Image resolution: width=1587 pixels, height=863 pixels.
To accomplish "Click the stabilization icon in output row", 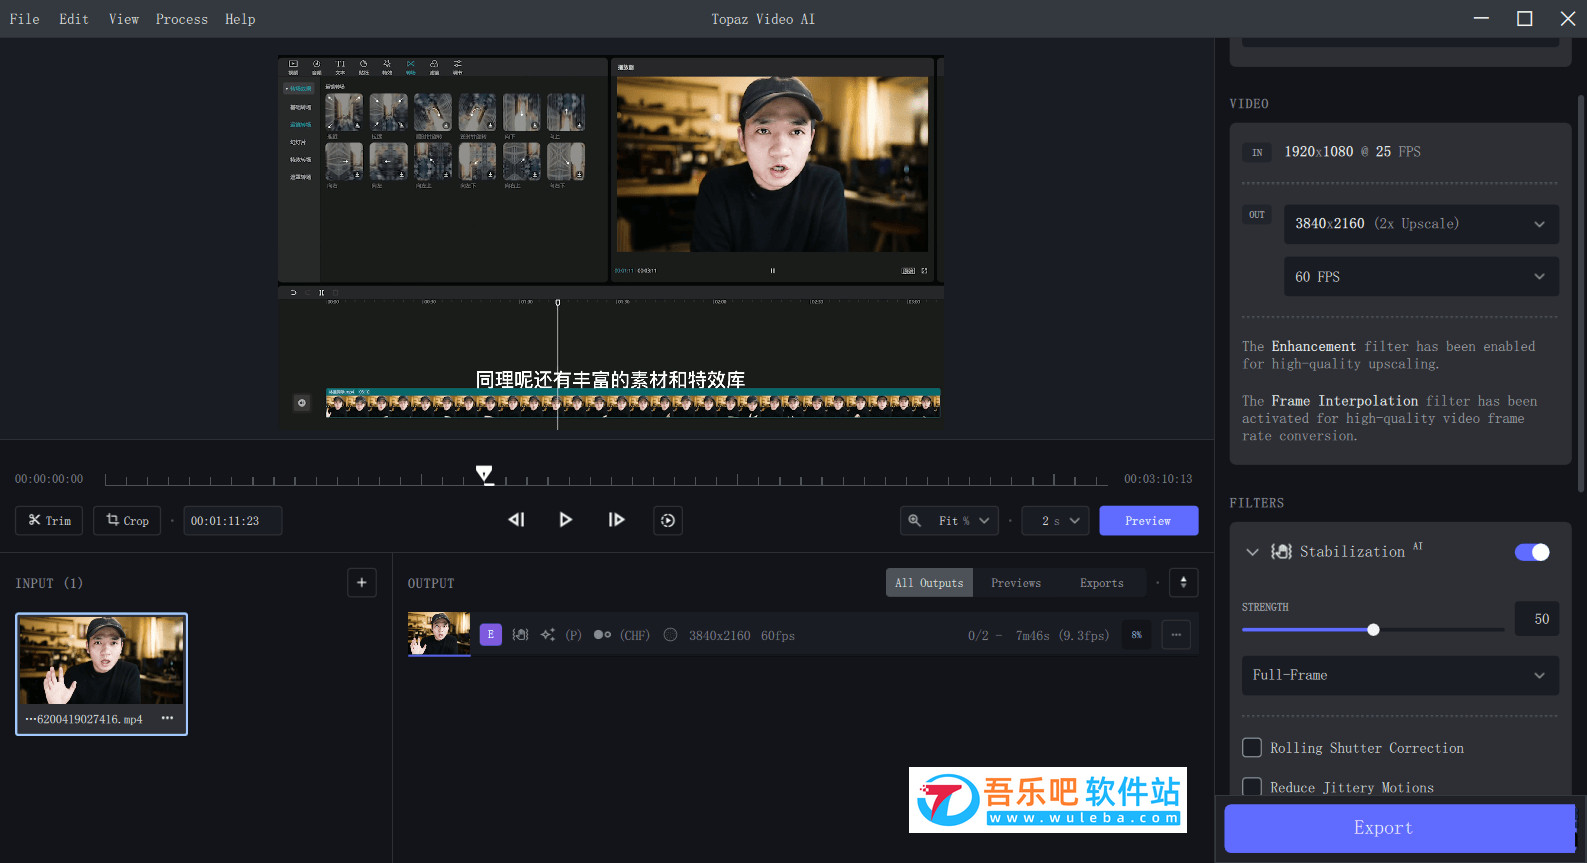I will 521,634.
